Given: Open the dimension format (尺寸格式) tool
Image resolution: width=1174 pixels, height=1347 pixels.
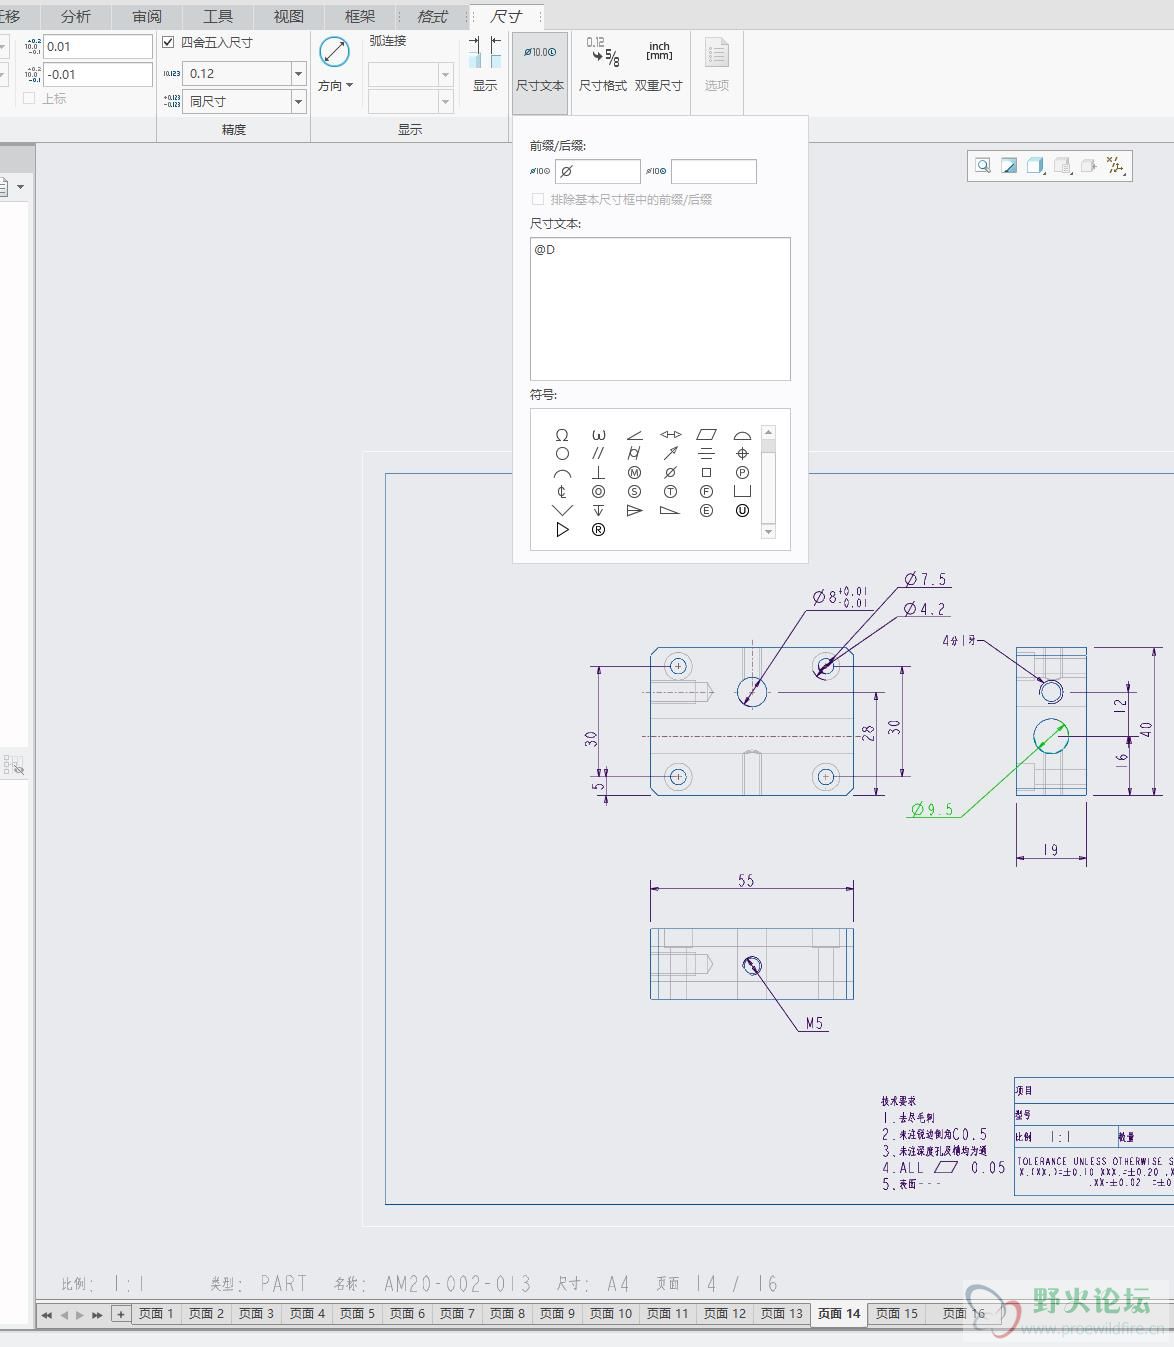Looking at the screenshot, I should pos(603,65).
